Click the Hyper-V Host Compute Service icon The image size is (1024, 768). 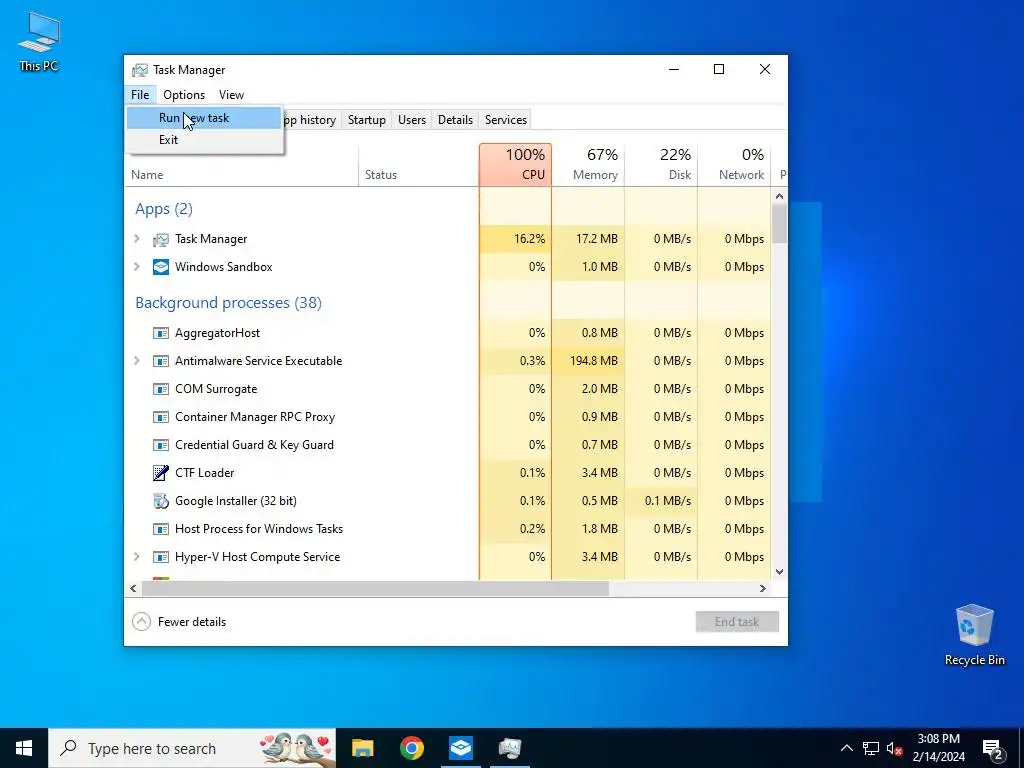(x=161, y=557)
